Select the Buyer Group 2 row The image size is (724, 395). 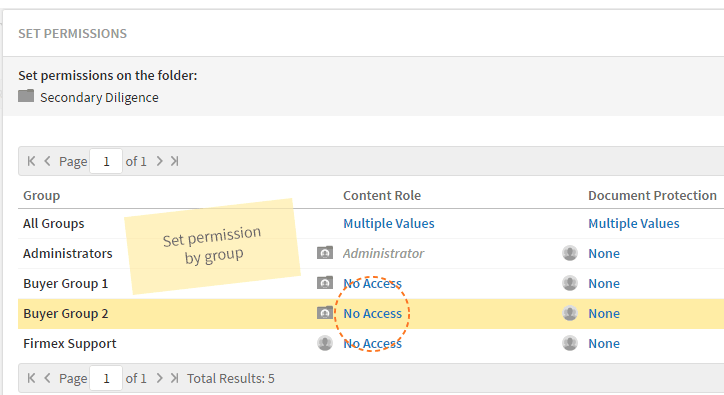[371, 314]
